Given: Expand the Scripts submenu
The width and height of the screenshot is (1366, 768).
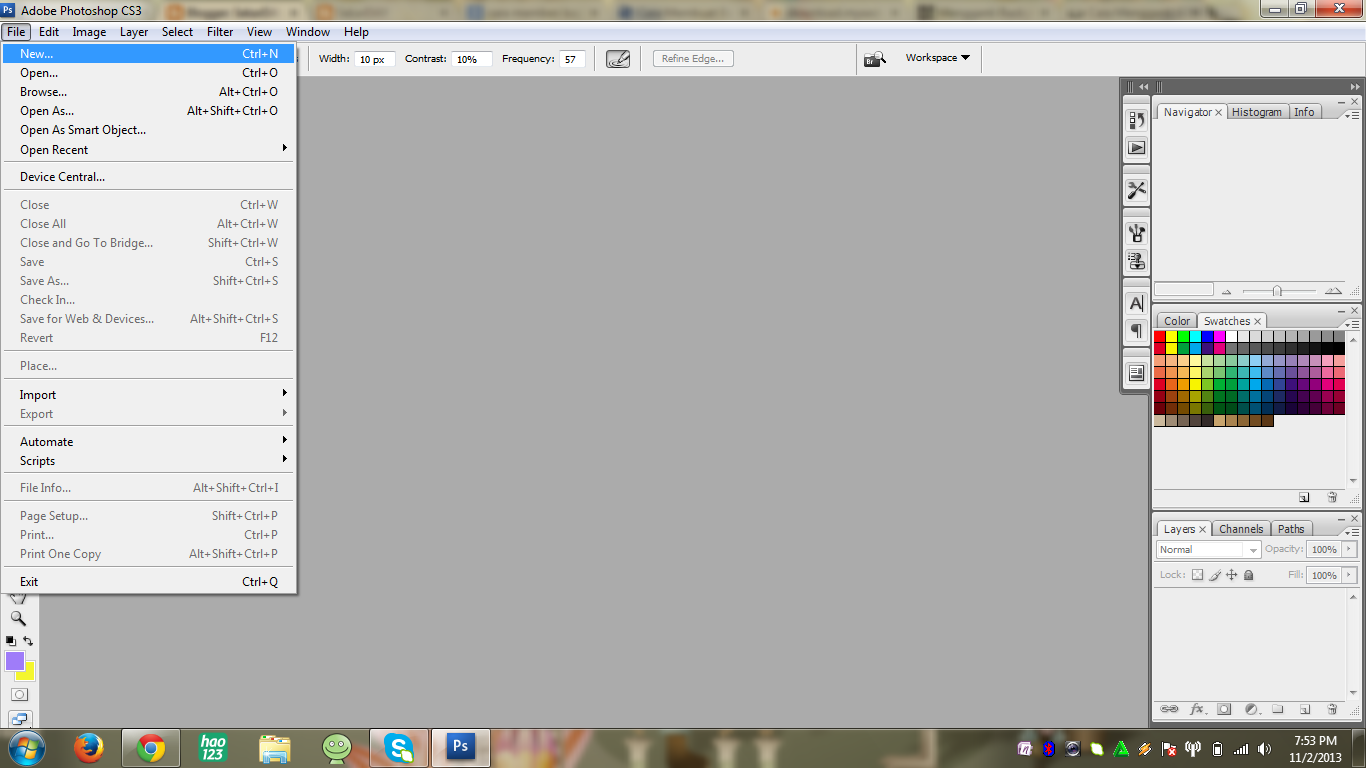Looking at the screenshot, I should point(149,461).
